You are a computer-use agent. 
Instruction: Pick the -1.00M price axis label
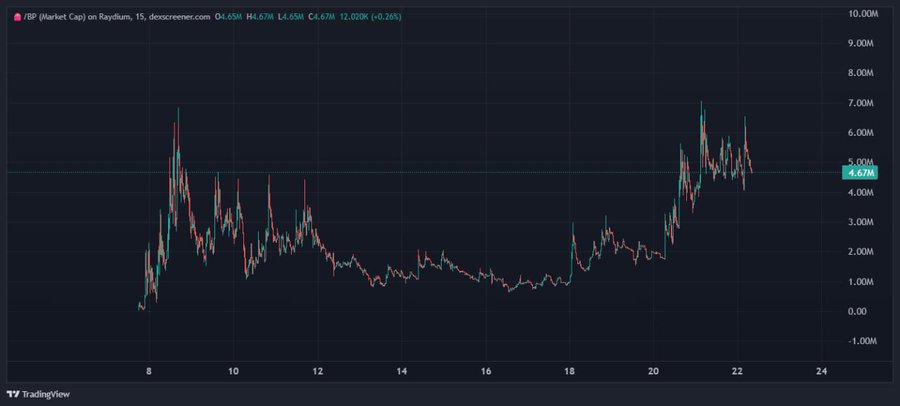(863, 341)
